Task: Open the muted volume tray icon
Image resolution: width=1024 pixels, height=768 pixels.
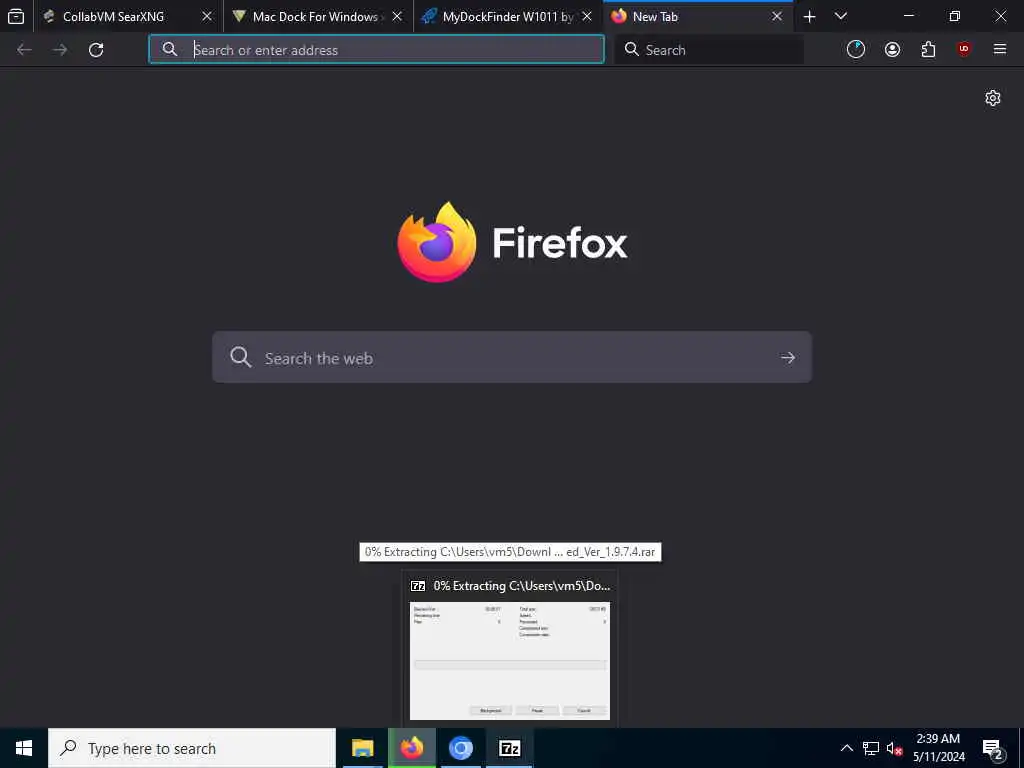Action: pos(895,748)
